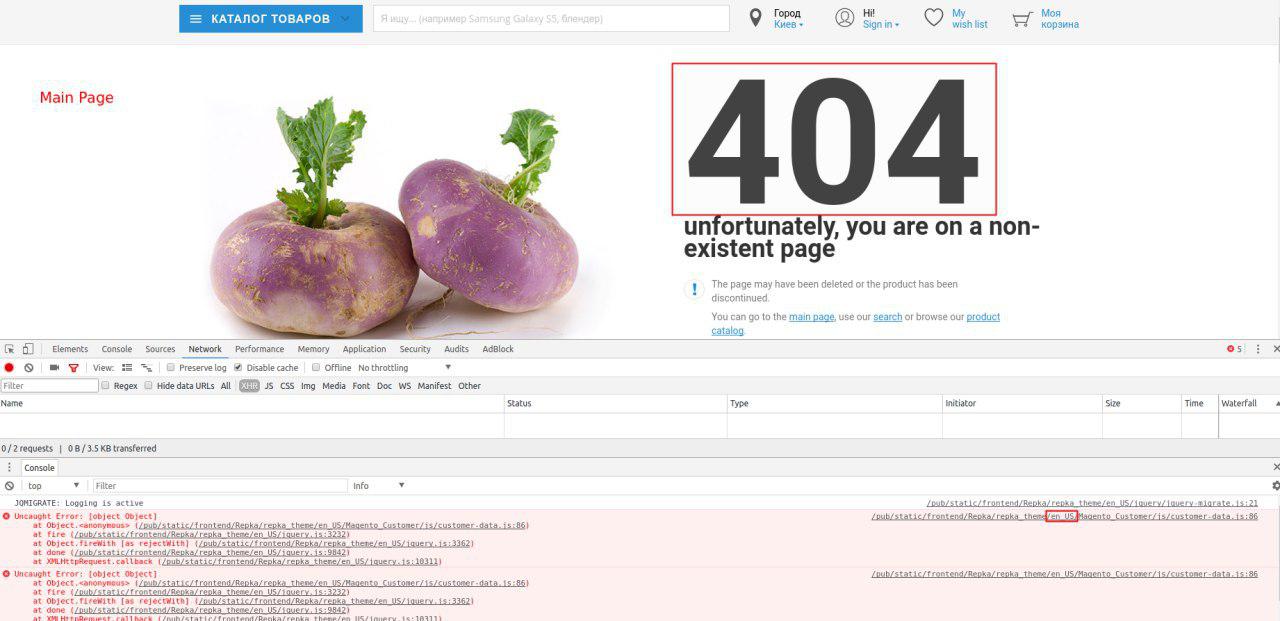
Task: Open DevTools three-dot customize menu
Action: tap(1256, 349)
